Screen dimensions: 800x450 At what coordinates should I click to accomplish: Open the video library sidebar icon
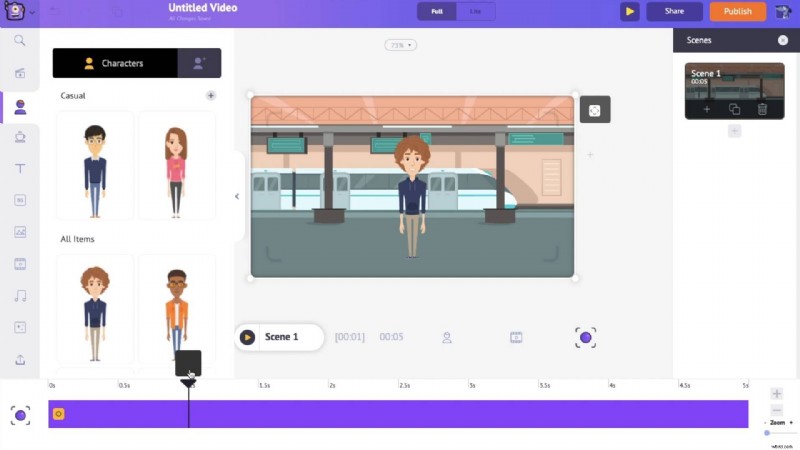20,264
